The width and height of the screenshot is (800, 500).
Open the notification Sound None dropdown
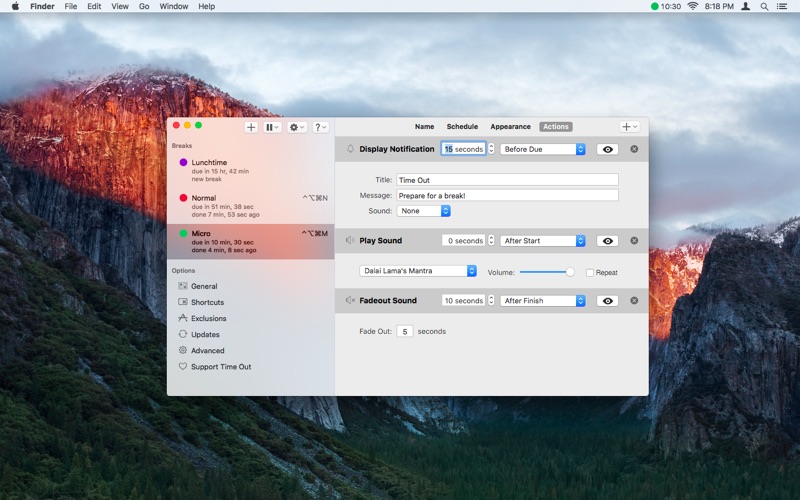tap(424, 211)
